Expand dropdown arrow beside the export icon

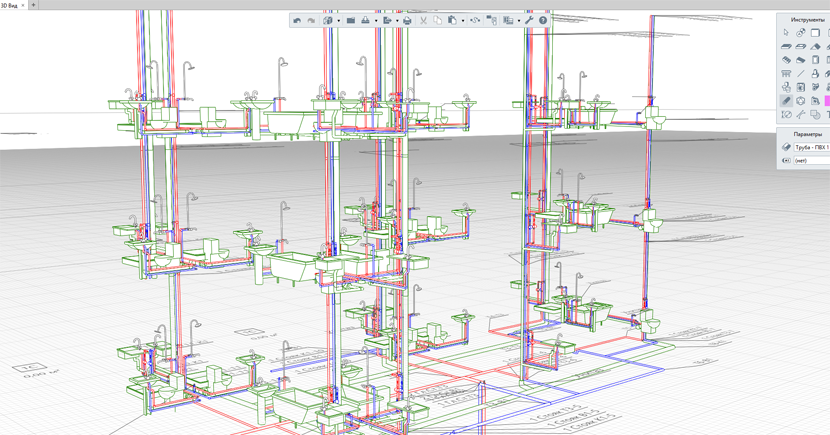coord(398,21)
